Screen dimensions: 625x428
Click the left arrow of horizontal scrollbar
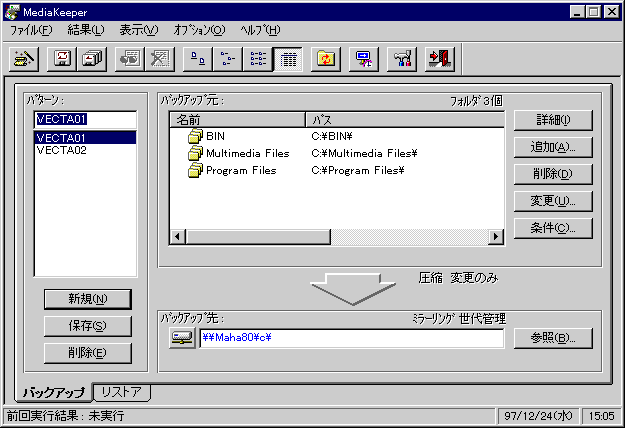tap(177, 237)
